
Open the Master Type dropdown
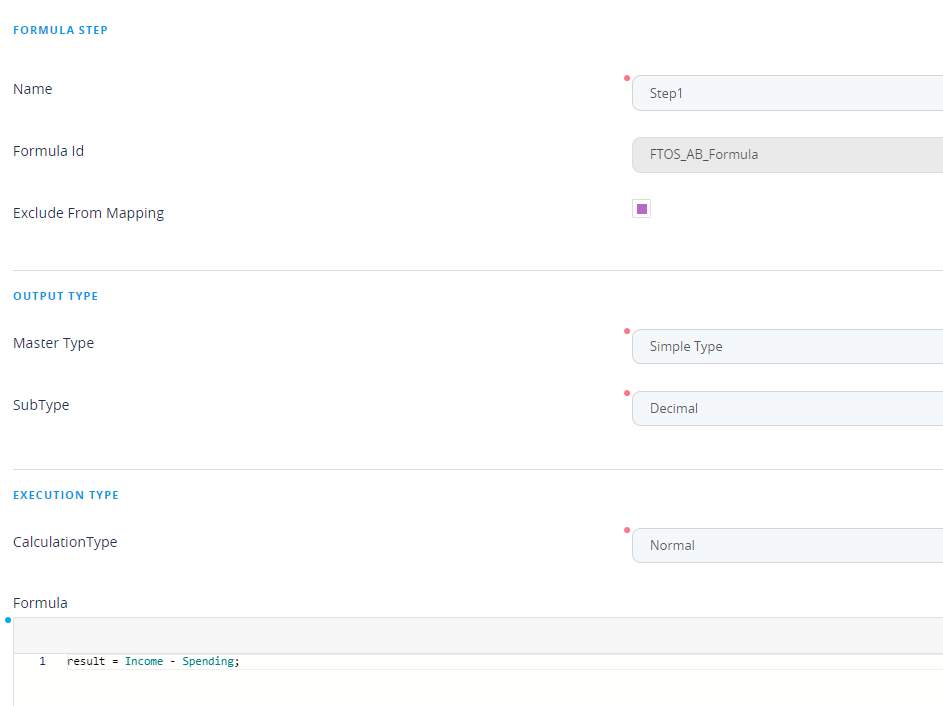(787, 346)
